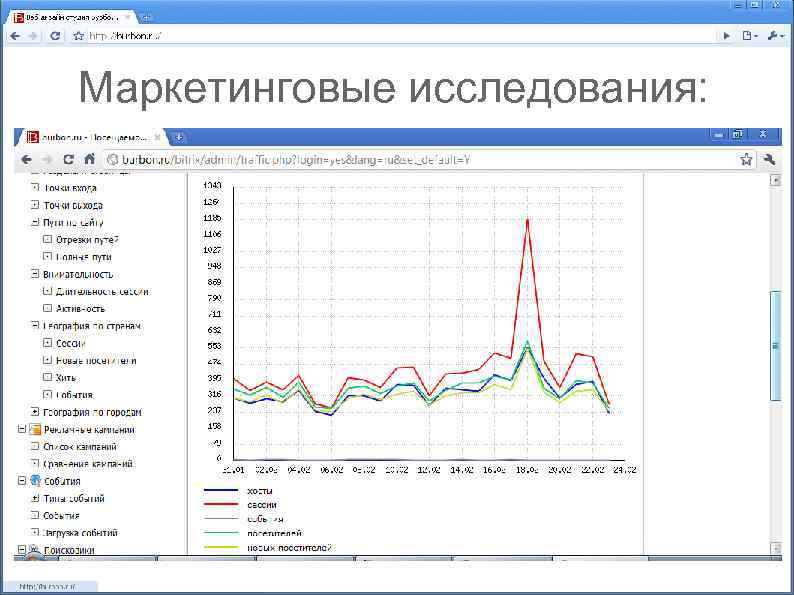Image resolution: width=794 pixels, height=595 pixels.
Task: Open outer browser page menu icon
Action: 749,36
